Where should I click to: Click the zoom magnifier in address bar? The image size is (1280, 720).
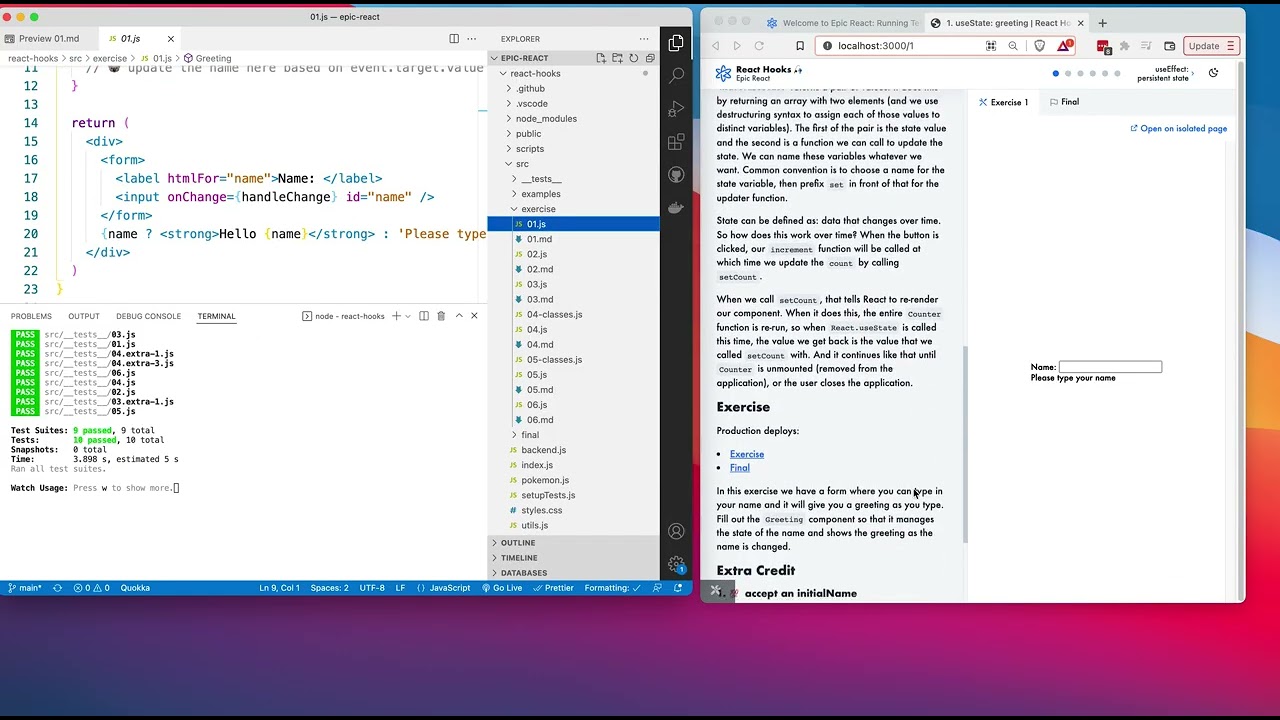point(1013,46)
